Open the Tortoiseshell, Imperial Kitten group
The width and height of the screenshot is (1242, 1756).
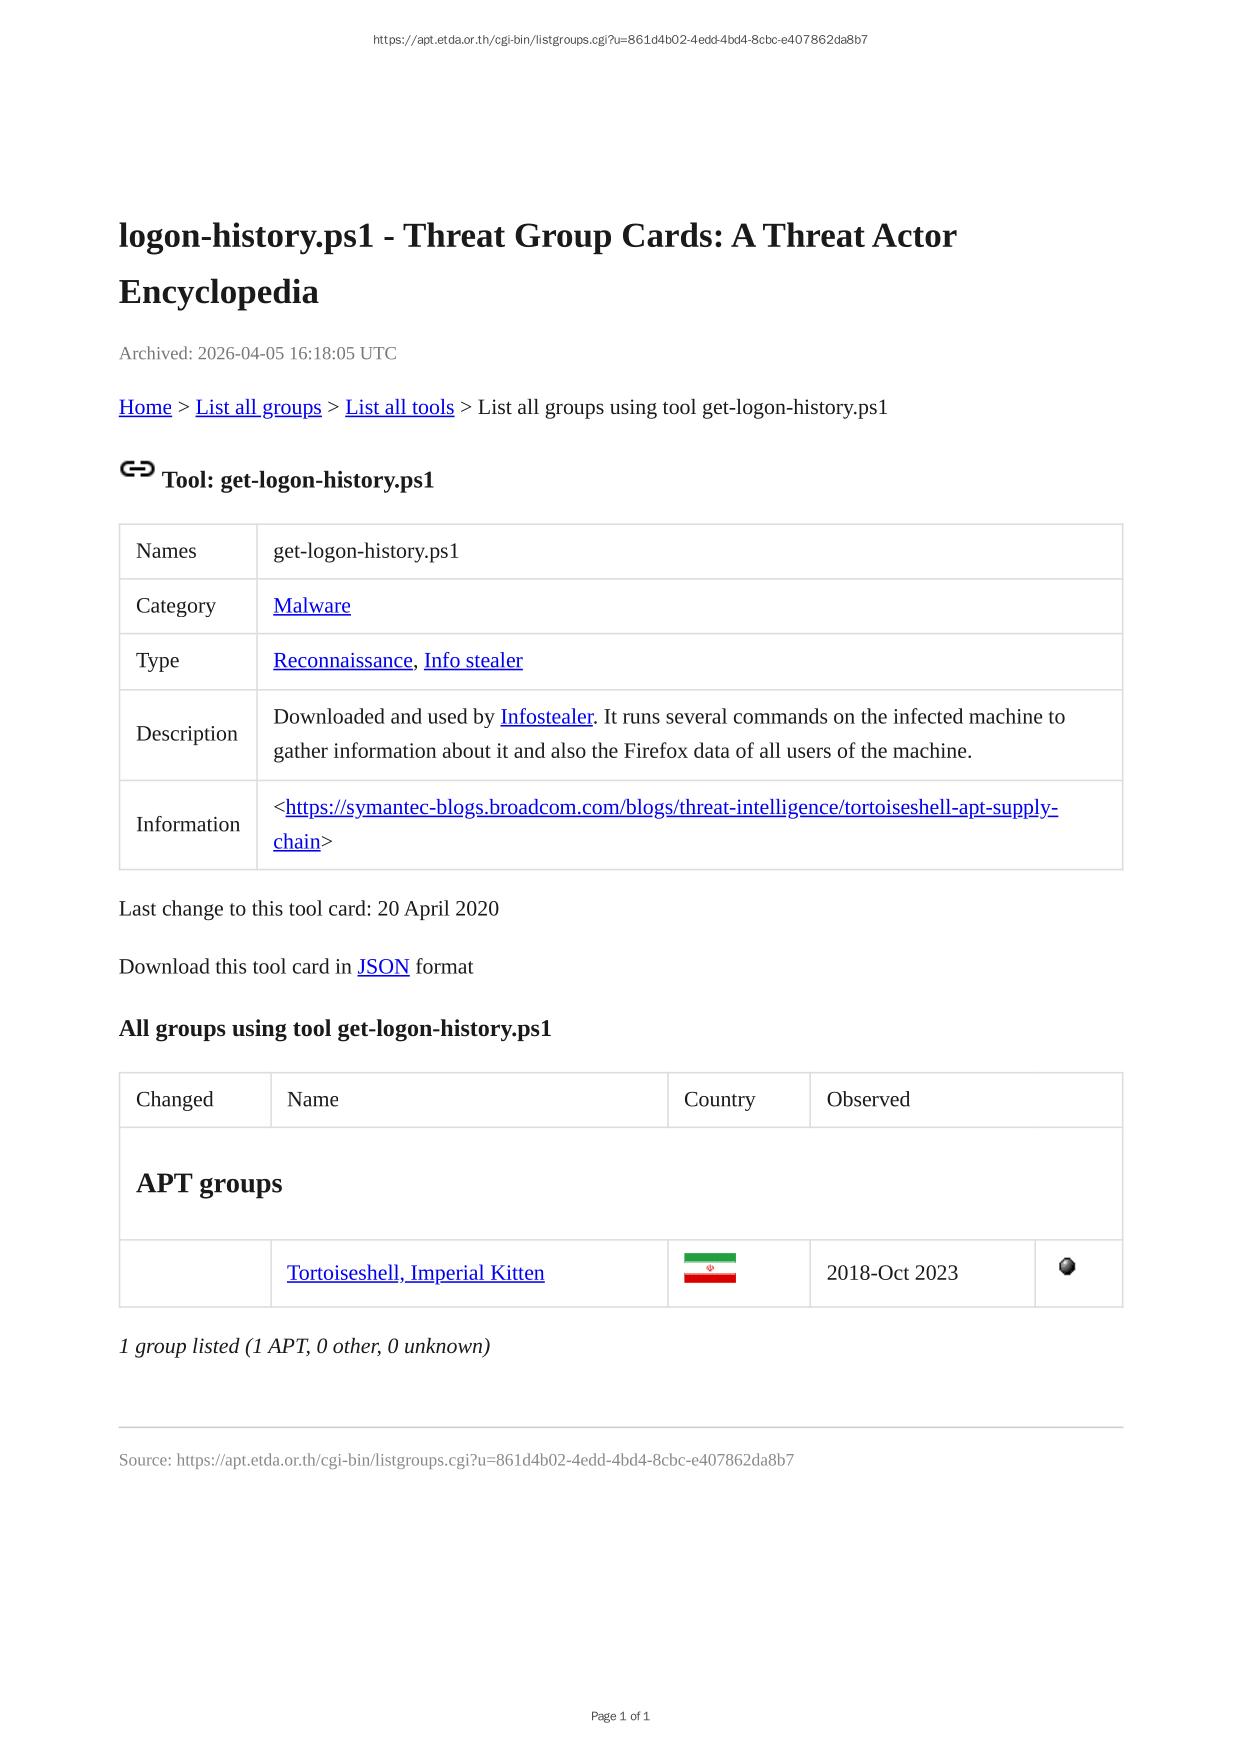click(x=415, y=1273)
